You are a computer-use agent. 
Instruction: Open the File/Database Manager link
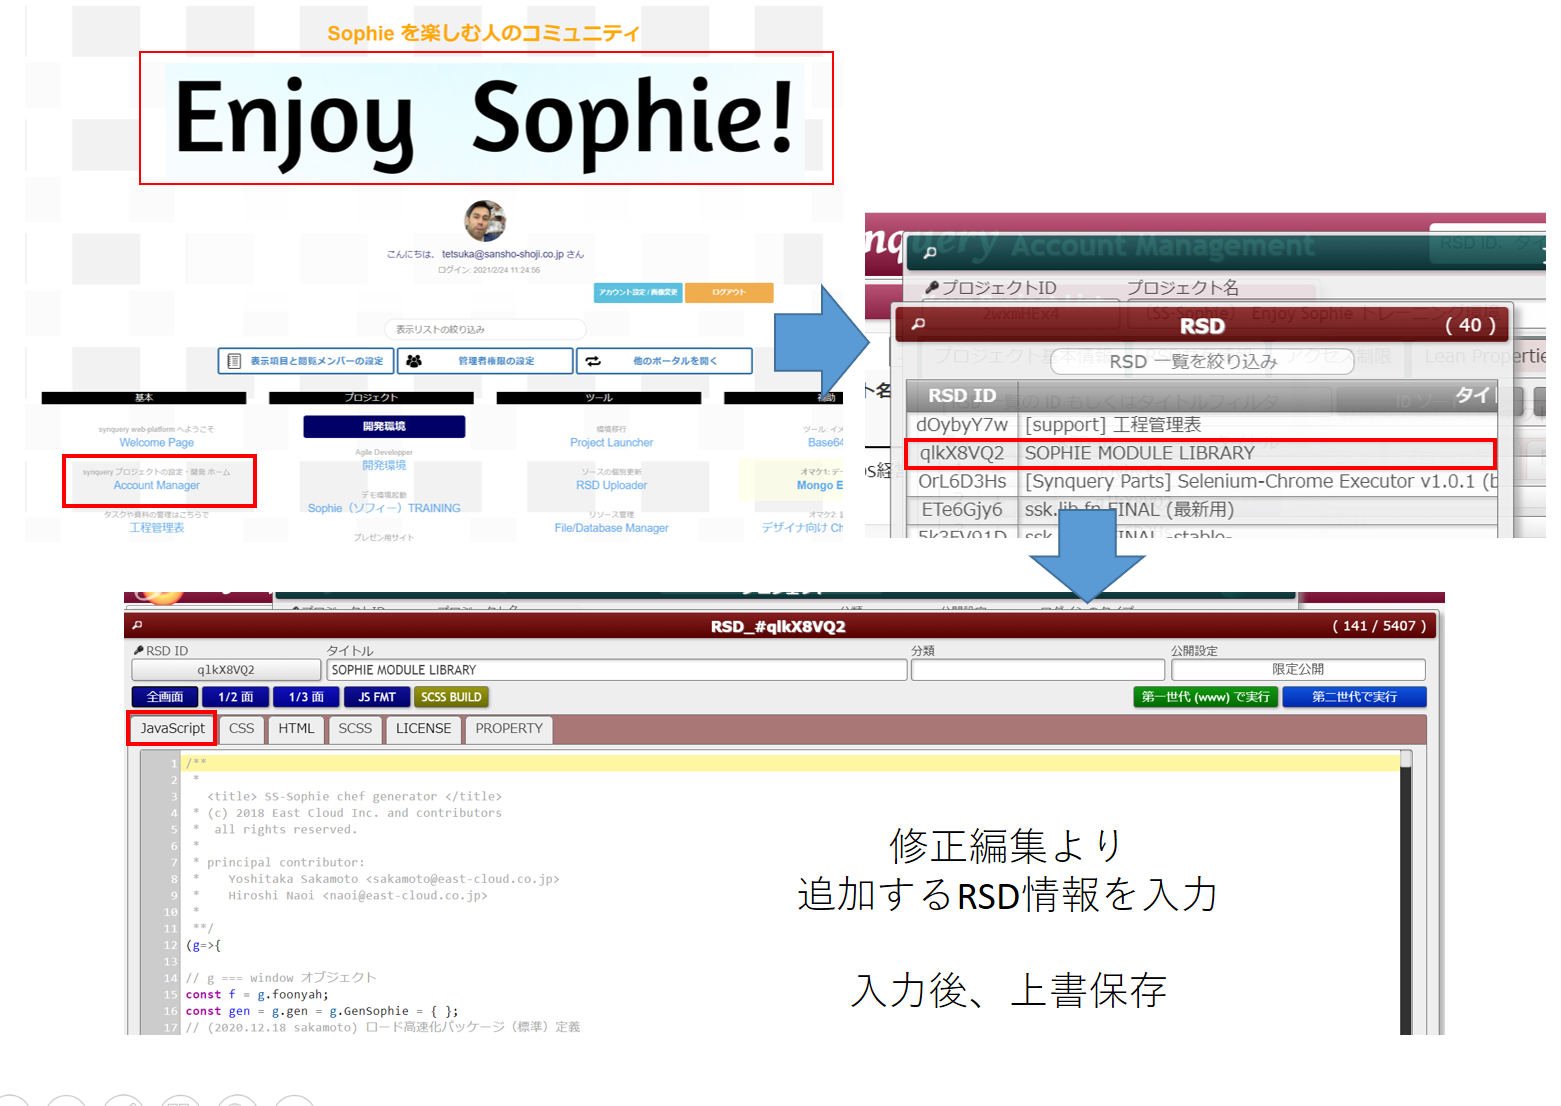point(611,528)
